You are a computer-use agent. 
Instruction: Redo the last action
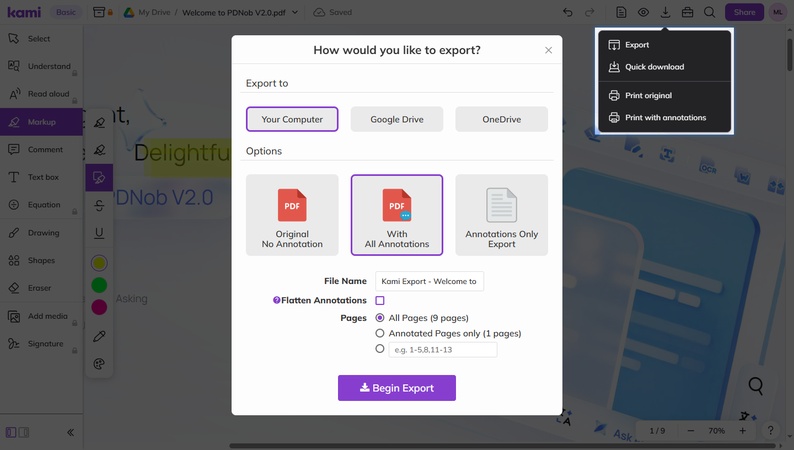point(589,12)
